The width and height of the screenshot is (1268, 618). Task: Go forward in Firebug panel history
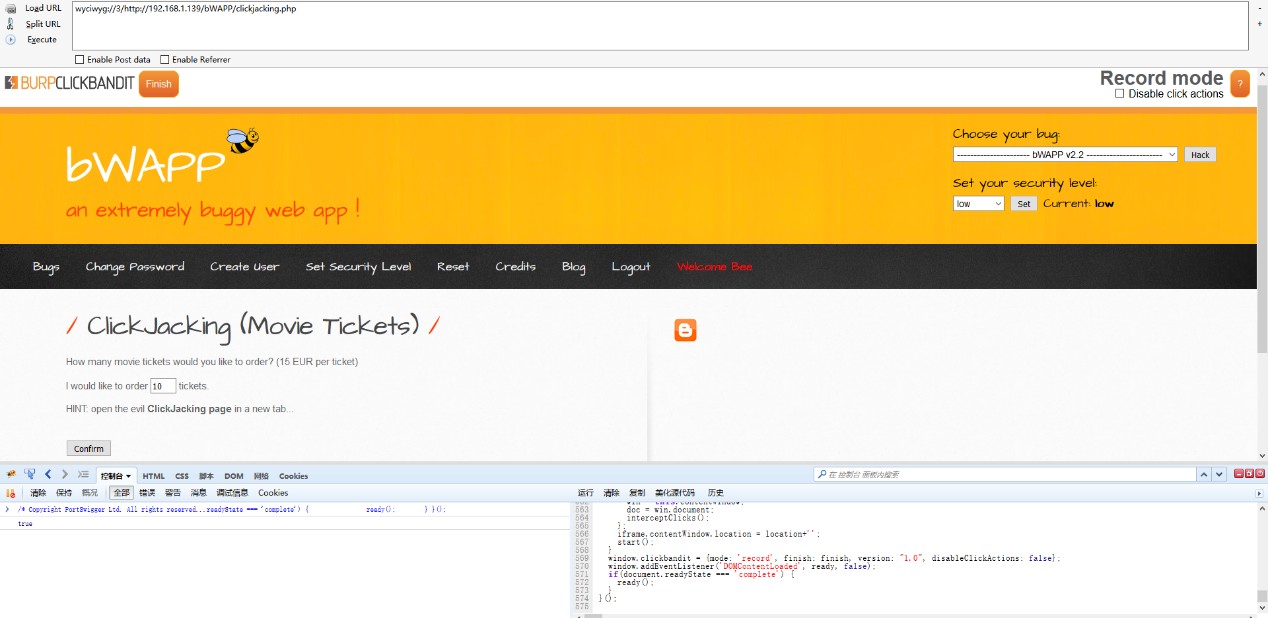65,474
